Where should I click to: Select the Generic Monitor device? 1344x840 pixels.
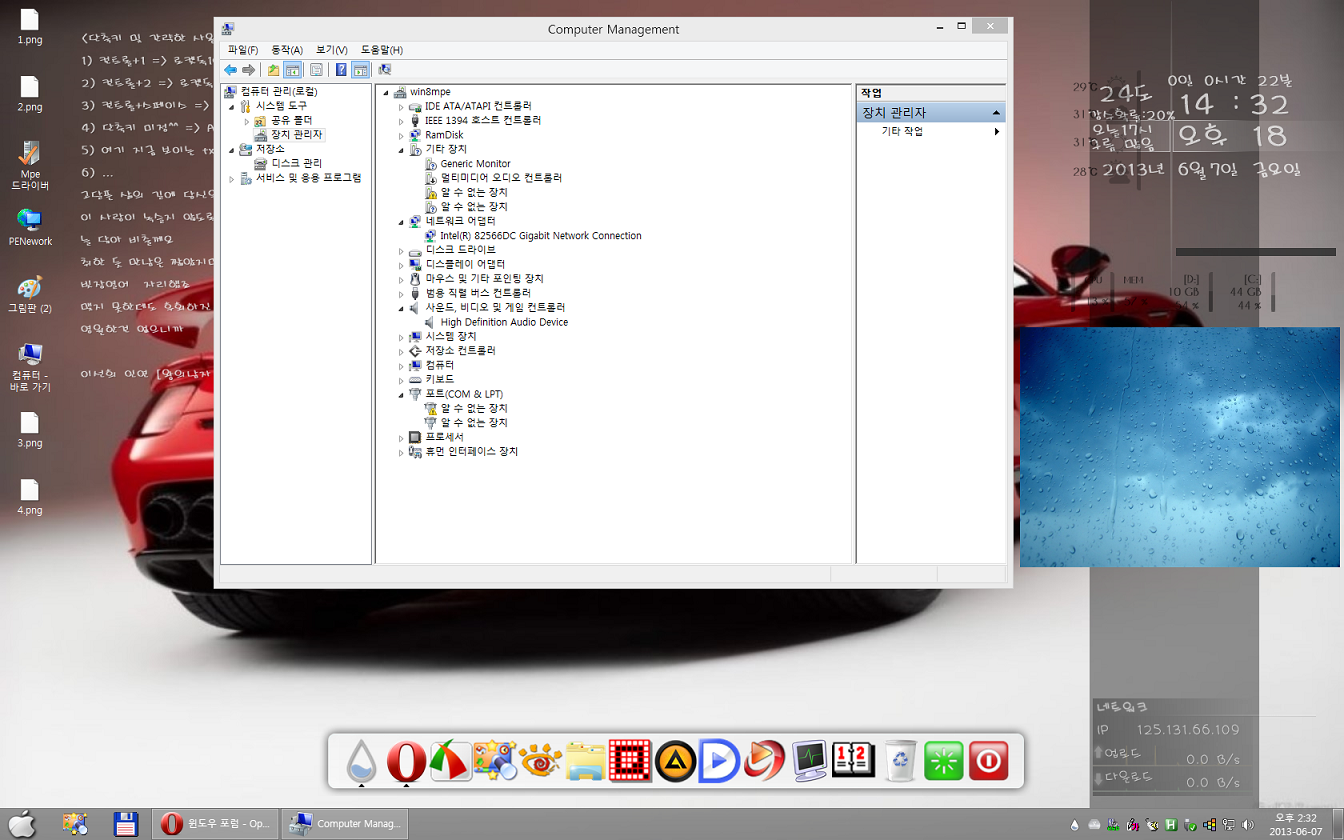[475, 163]
